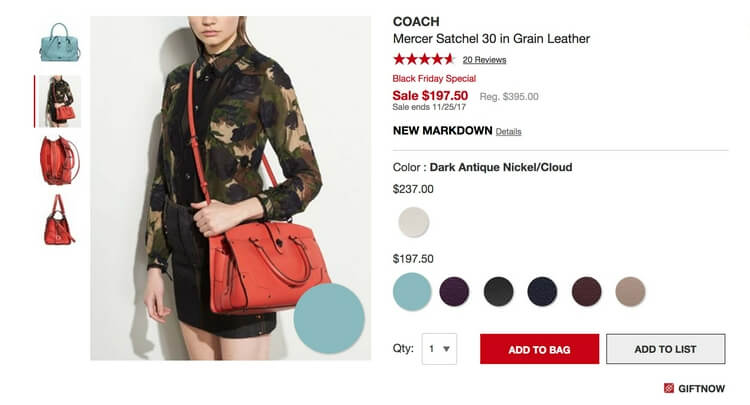Choose the black color swatch
This screenshot has width=750, height=405.
(x=498, y=291)
